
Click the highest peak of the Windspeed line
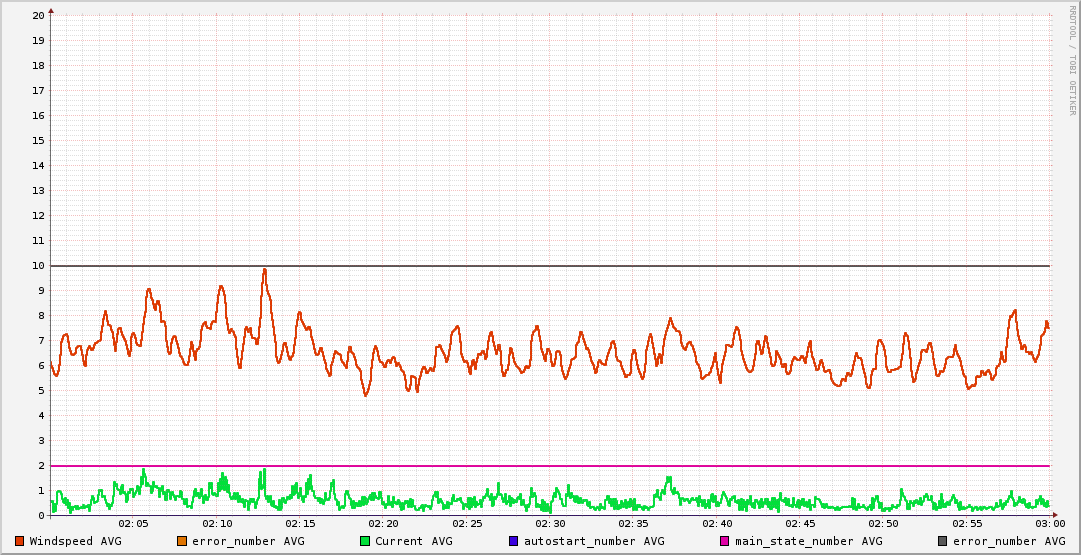(x=265, y=269)
